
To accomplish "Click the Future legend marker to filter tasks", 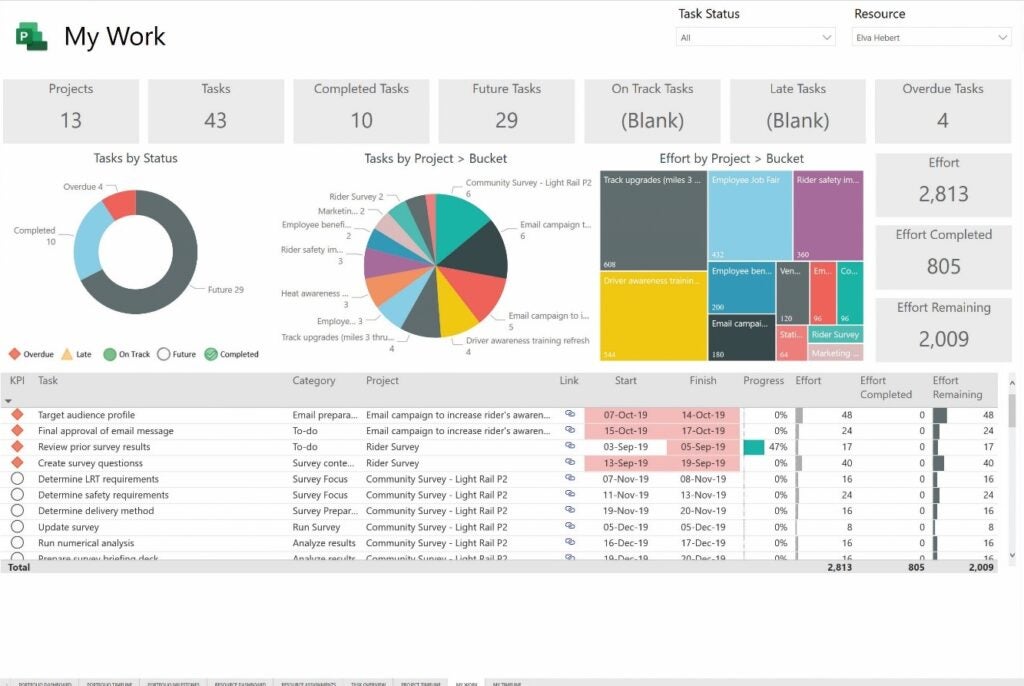I will 164,354.
